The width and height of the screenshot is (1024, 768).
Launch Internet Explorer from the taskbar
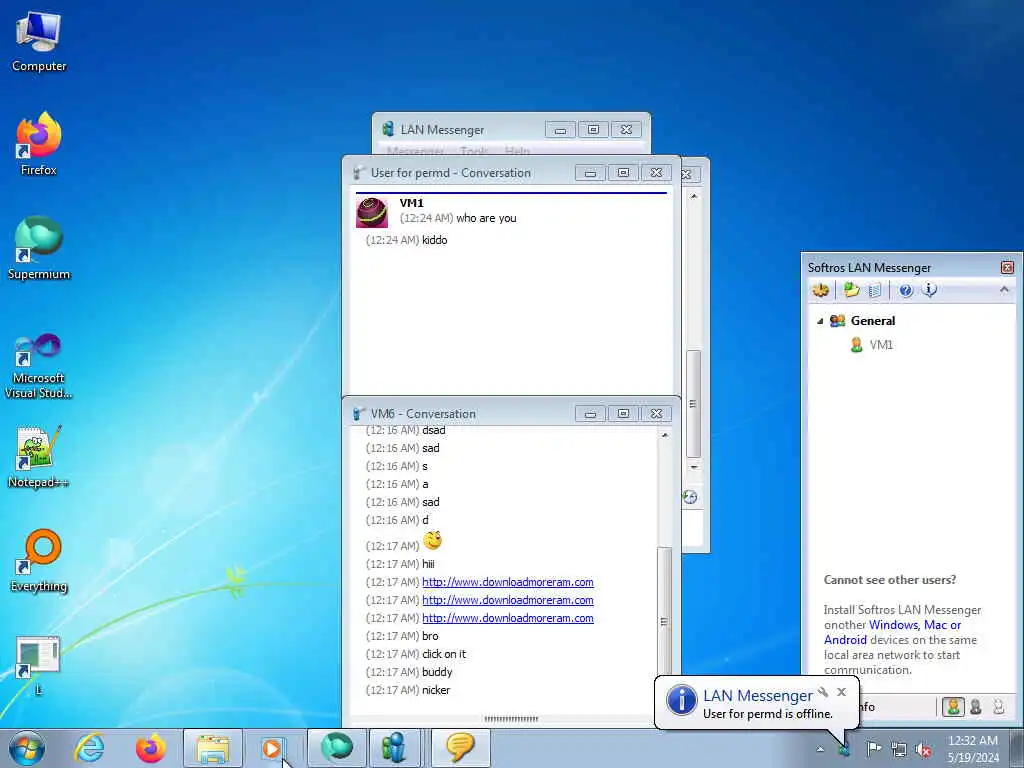click(89, 748)
